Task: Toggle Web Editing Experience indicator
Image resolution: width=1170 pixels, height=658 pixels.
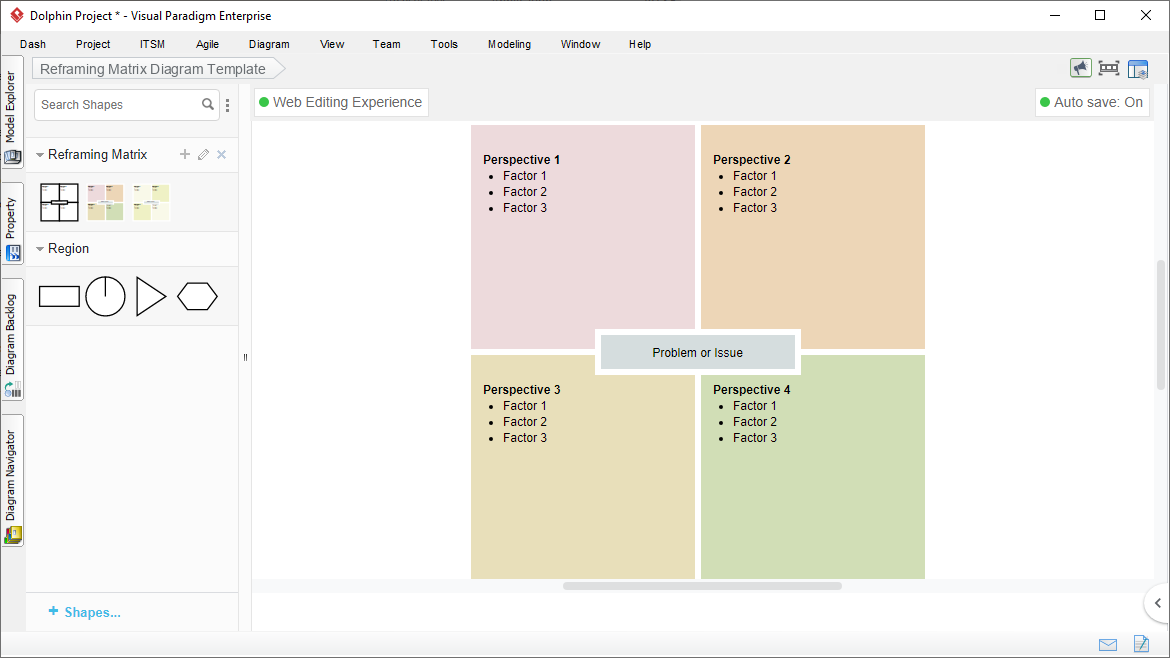Action: point(340,102)
